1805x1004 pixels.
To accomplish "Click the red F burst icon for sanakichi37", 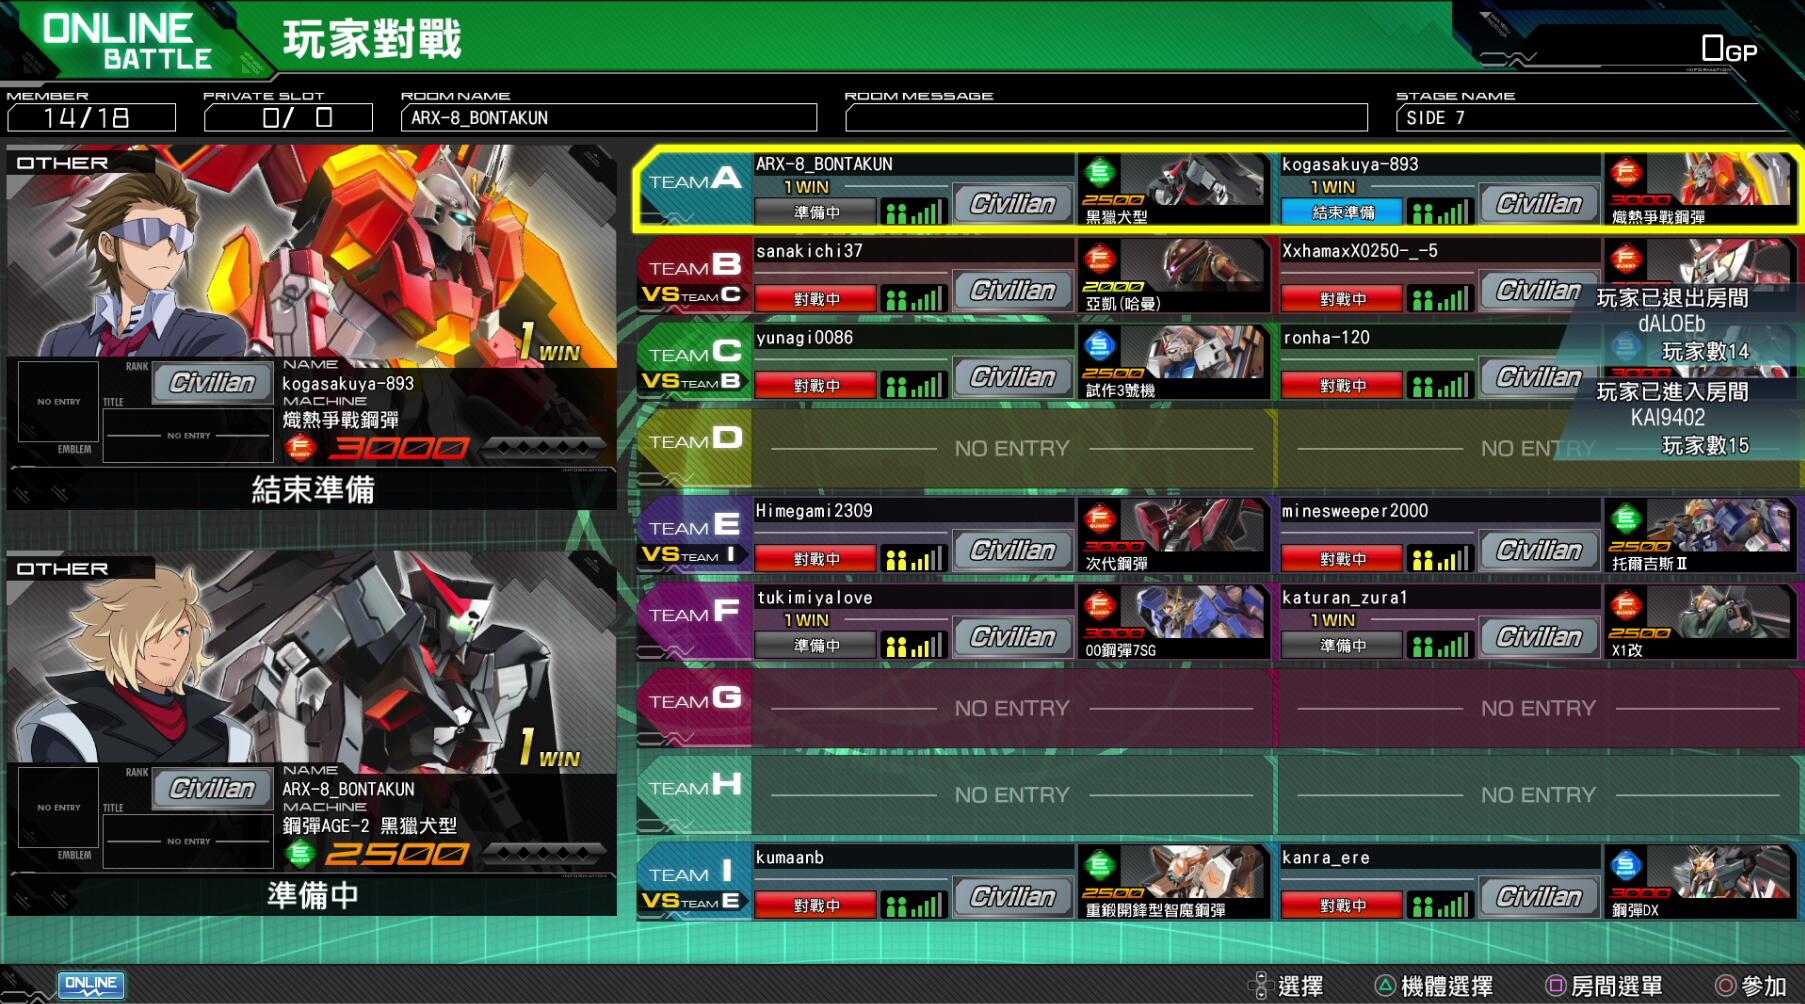I will pyautogui.click(x=1099, y=259).
